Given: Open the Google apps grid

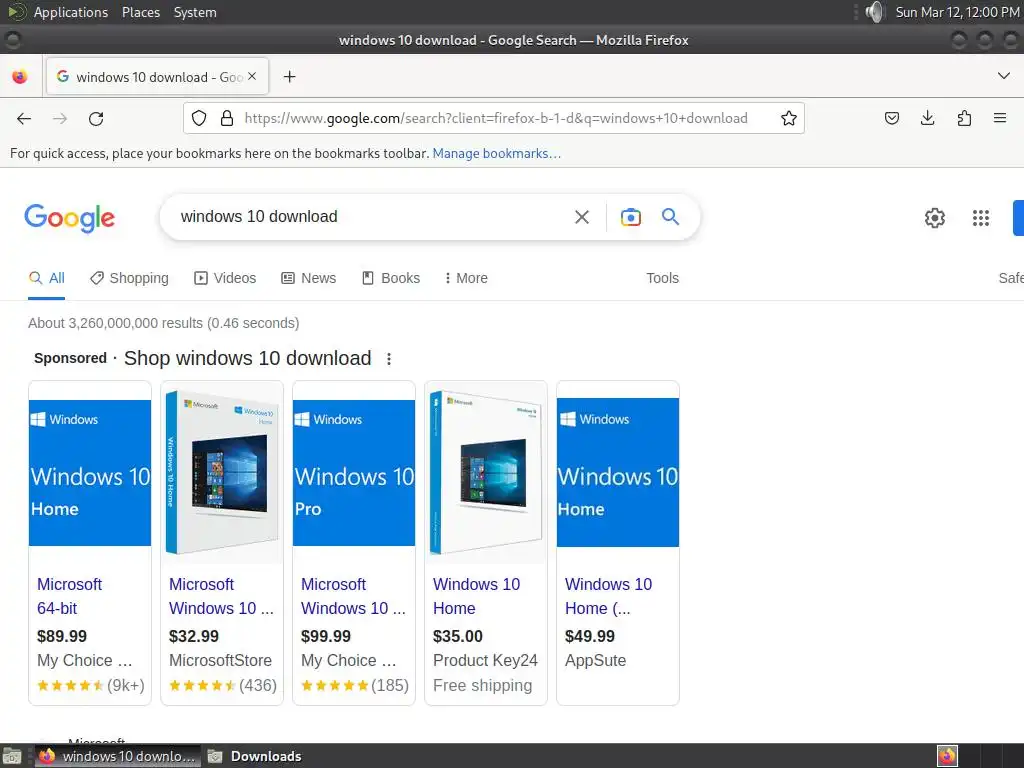Looking at the screenshot, I should coord(981,217).
